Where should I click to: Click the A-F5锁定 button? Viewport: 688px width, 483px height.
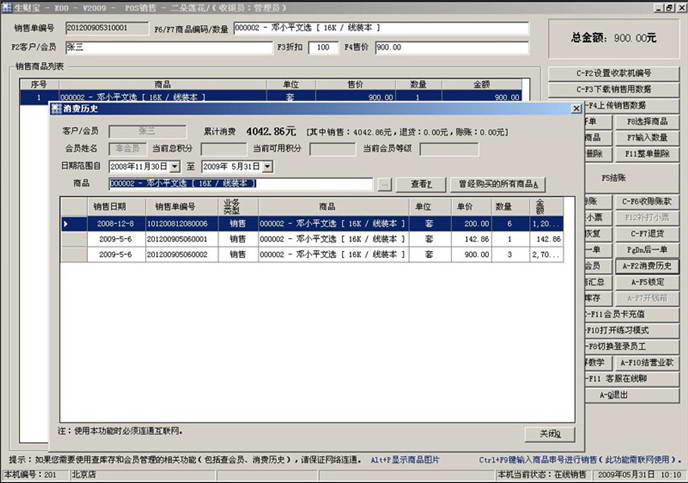point(647,282)
